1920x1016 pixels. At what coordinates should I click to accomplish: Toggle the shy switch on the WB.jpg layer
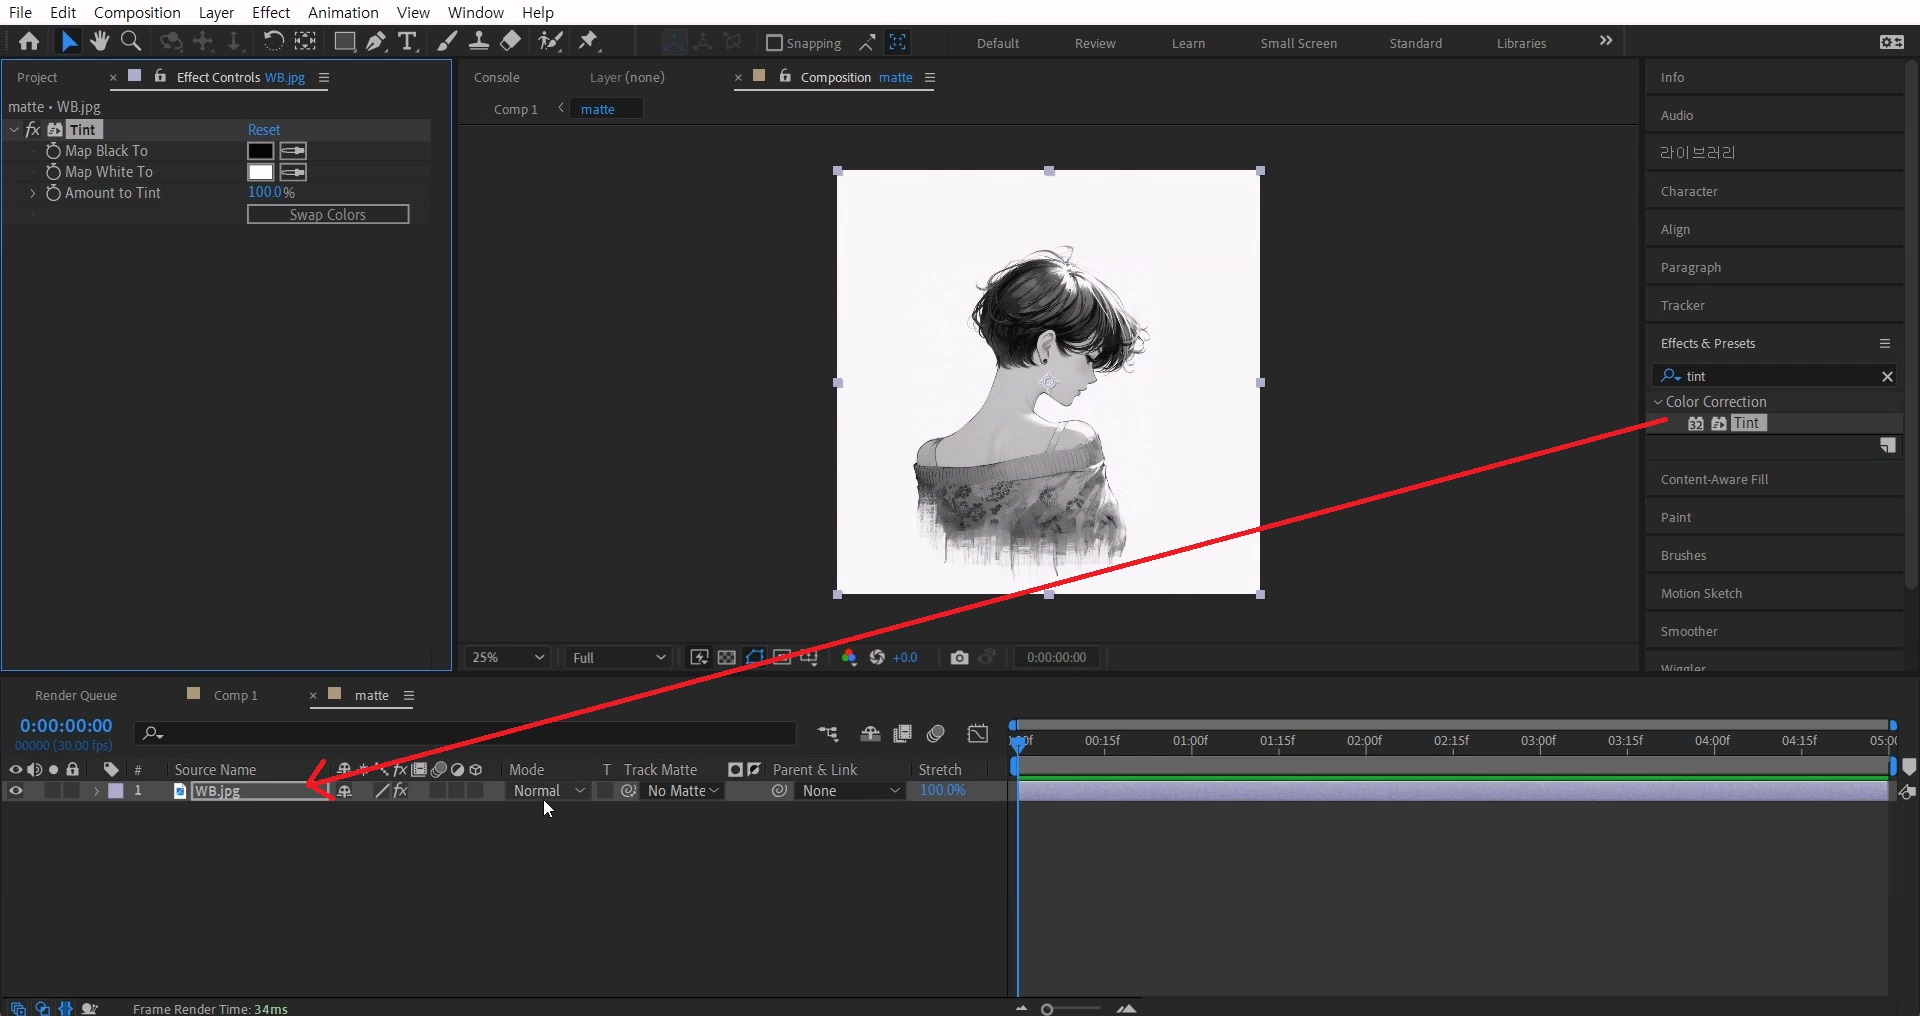(344, 790)
